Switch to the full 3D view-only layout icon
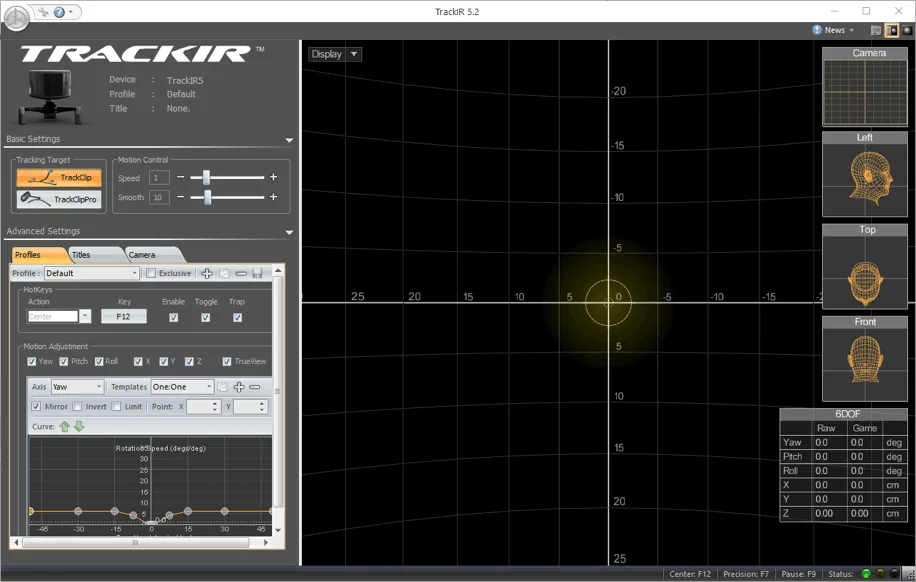The image size is (916, 582). (x=907, y=30)
